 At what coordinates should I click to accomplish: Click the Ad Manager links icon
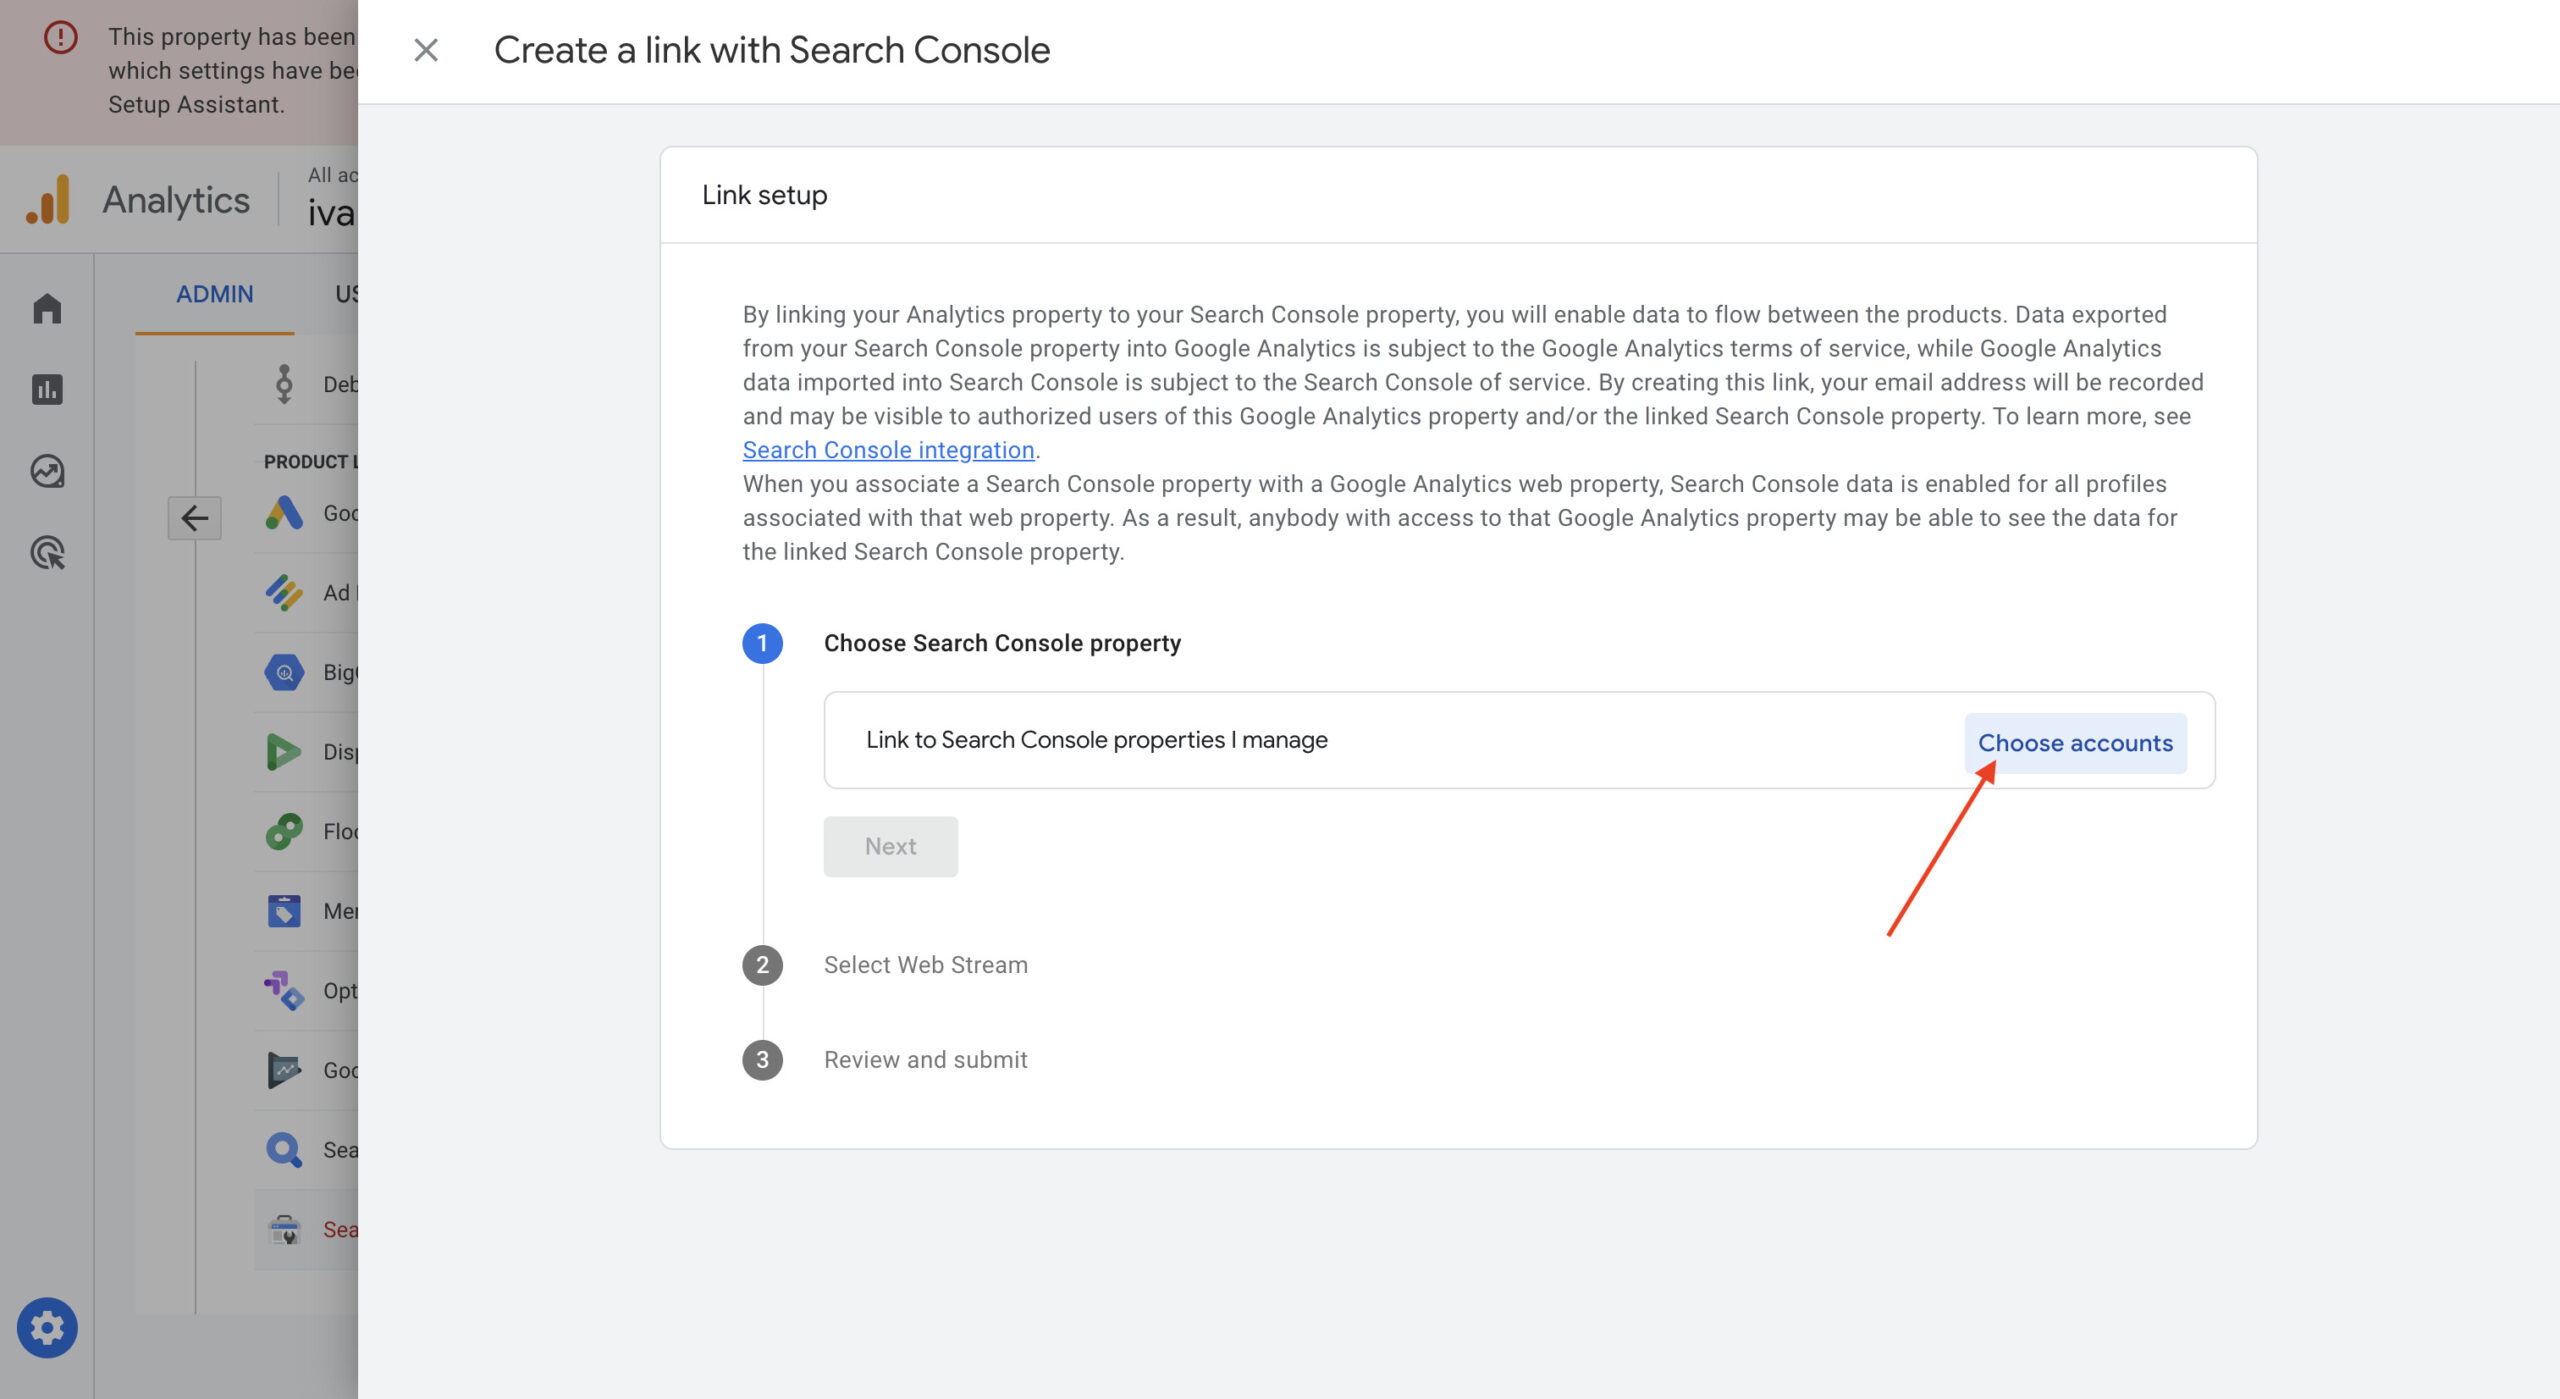pyautogui.click(x=284, y=593)
